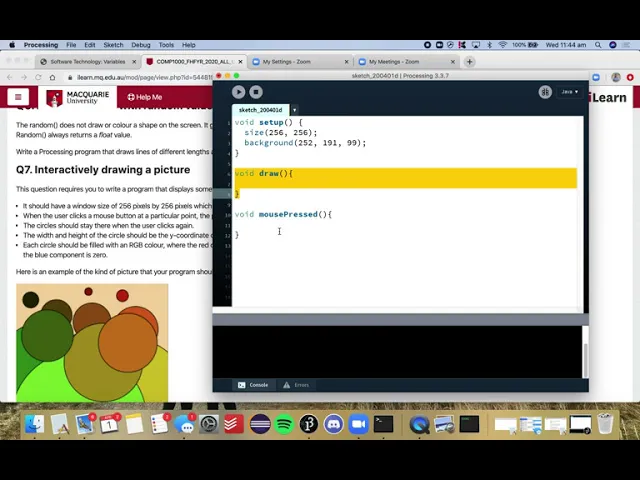The height and width of the screenshot is (480, 640).
Task: Place cursor on the mousePressed line
Action: coord(283,214)
